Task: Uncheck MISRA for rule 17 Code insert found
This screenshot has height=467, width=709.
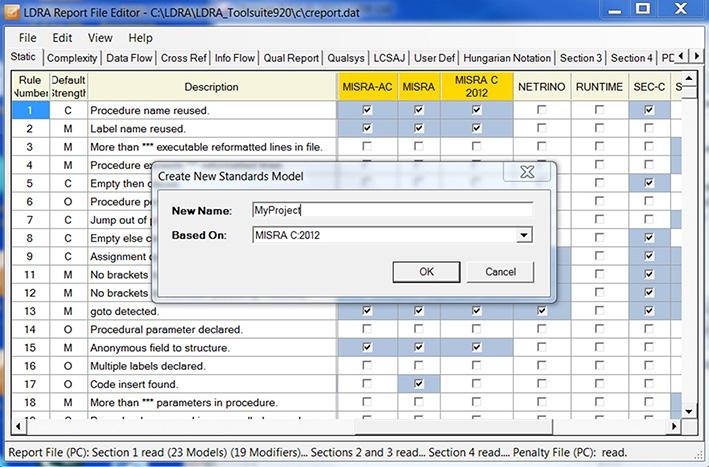Action: [419, 384]
